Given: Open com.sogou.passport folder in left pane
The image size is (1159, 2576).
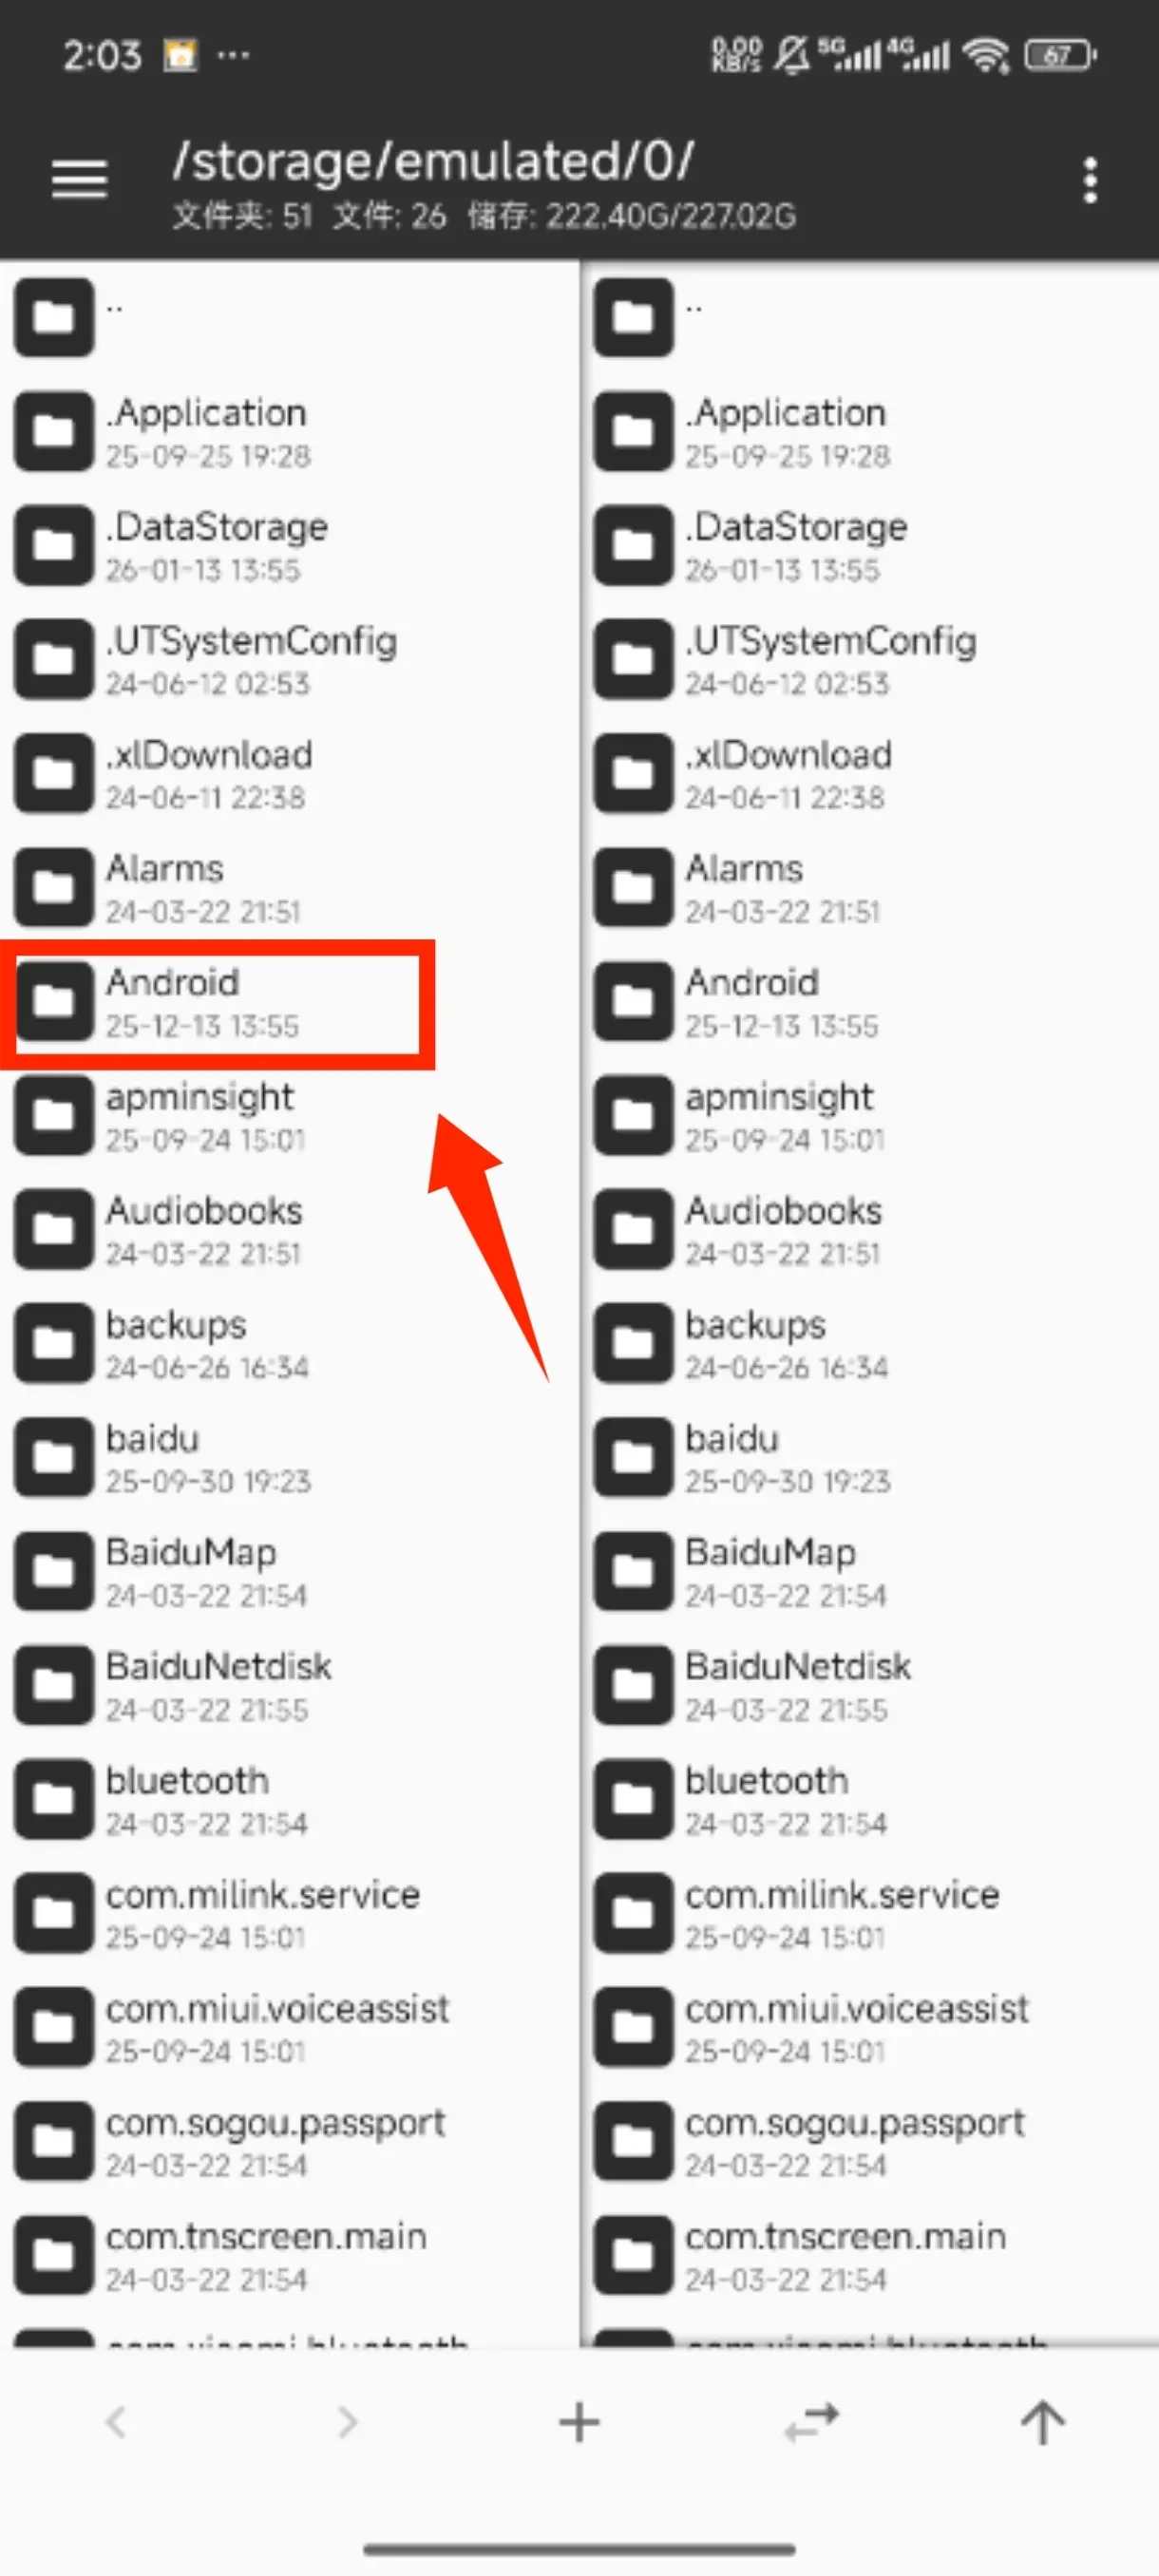Looking at the screenshot, I should 290,2142.
